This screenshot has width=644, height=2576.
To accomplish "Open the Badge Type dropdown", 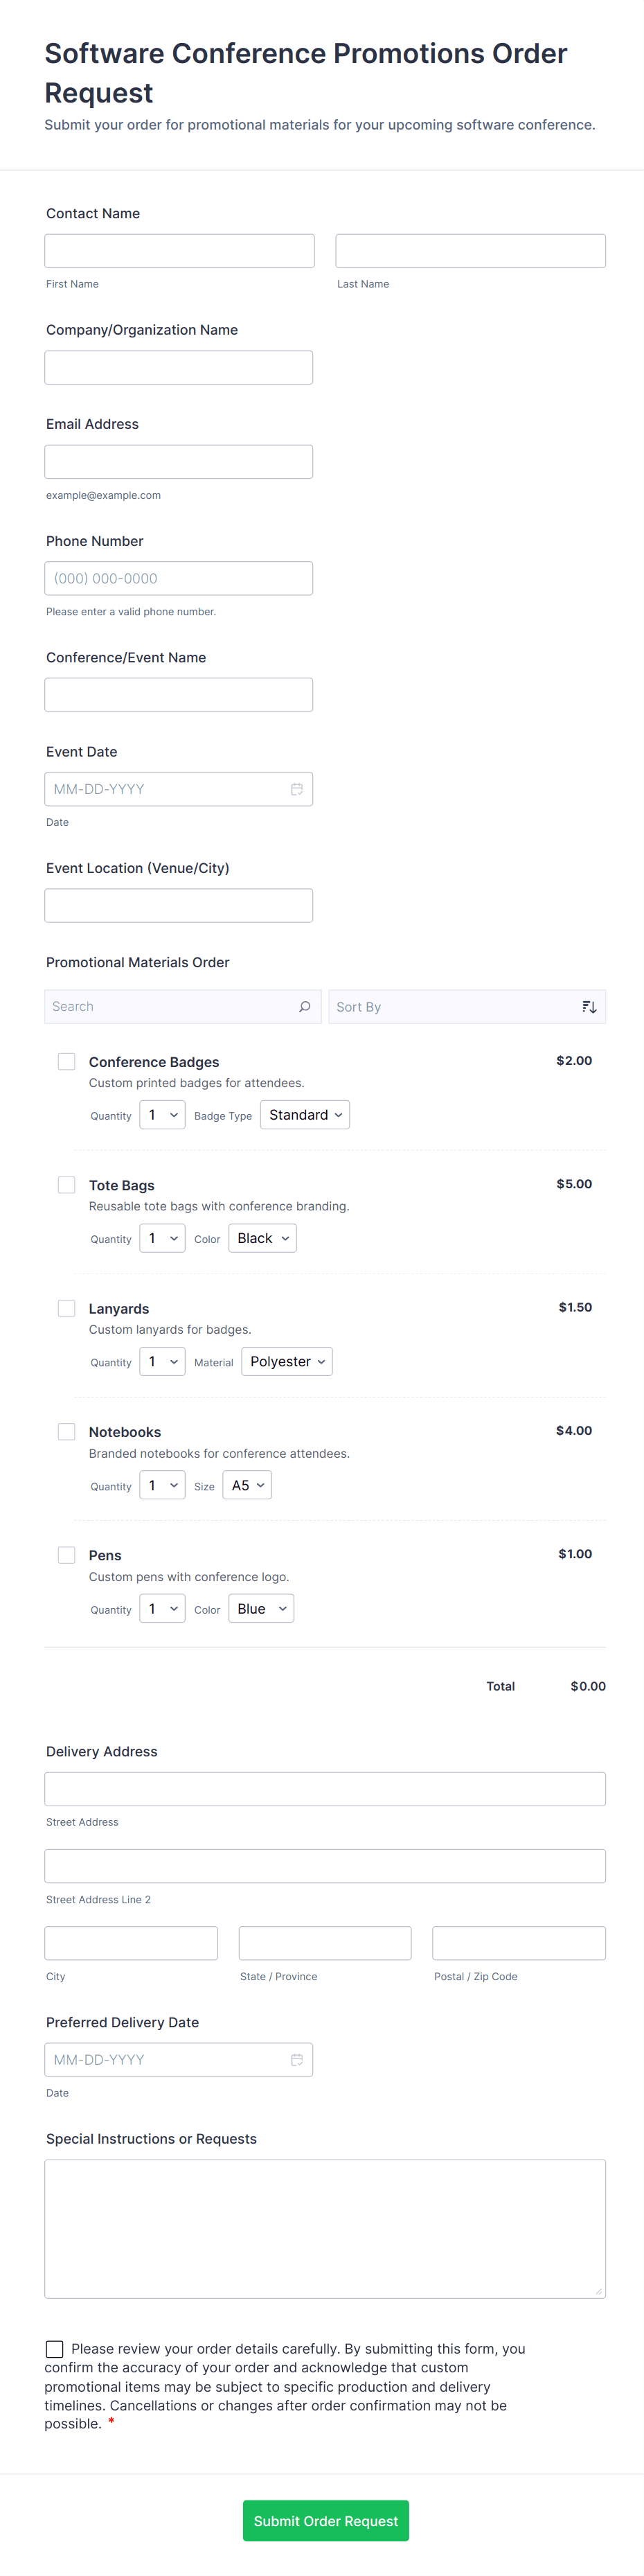I will pos(305,1115).
